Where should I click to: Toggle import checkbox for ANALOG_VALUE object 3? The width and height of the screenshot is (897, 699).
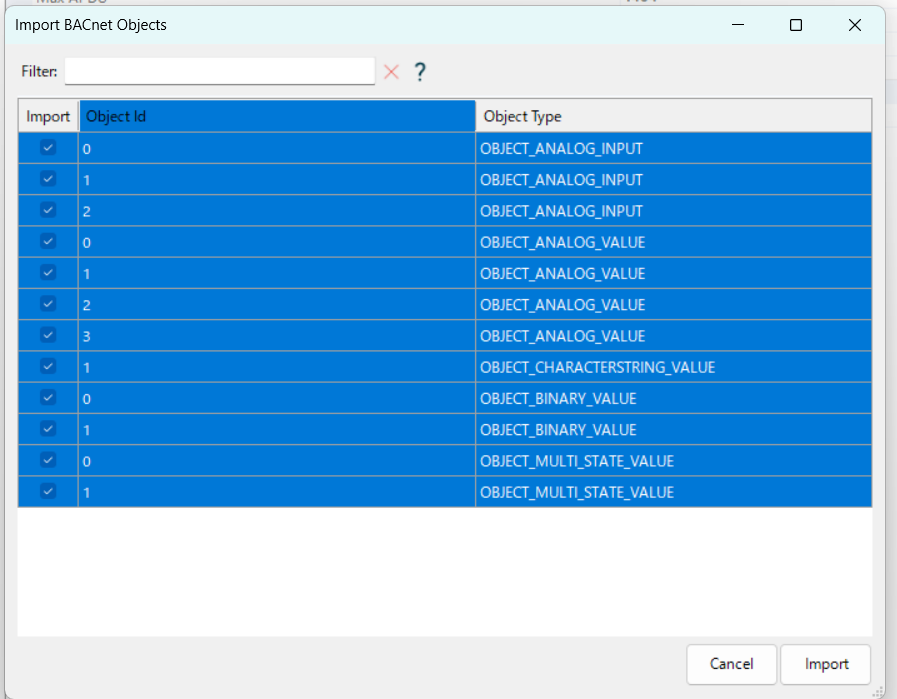click(48, 335)
